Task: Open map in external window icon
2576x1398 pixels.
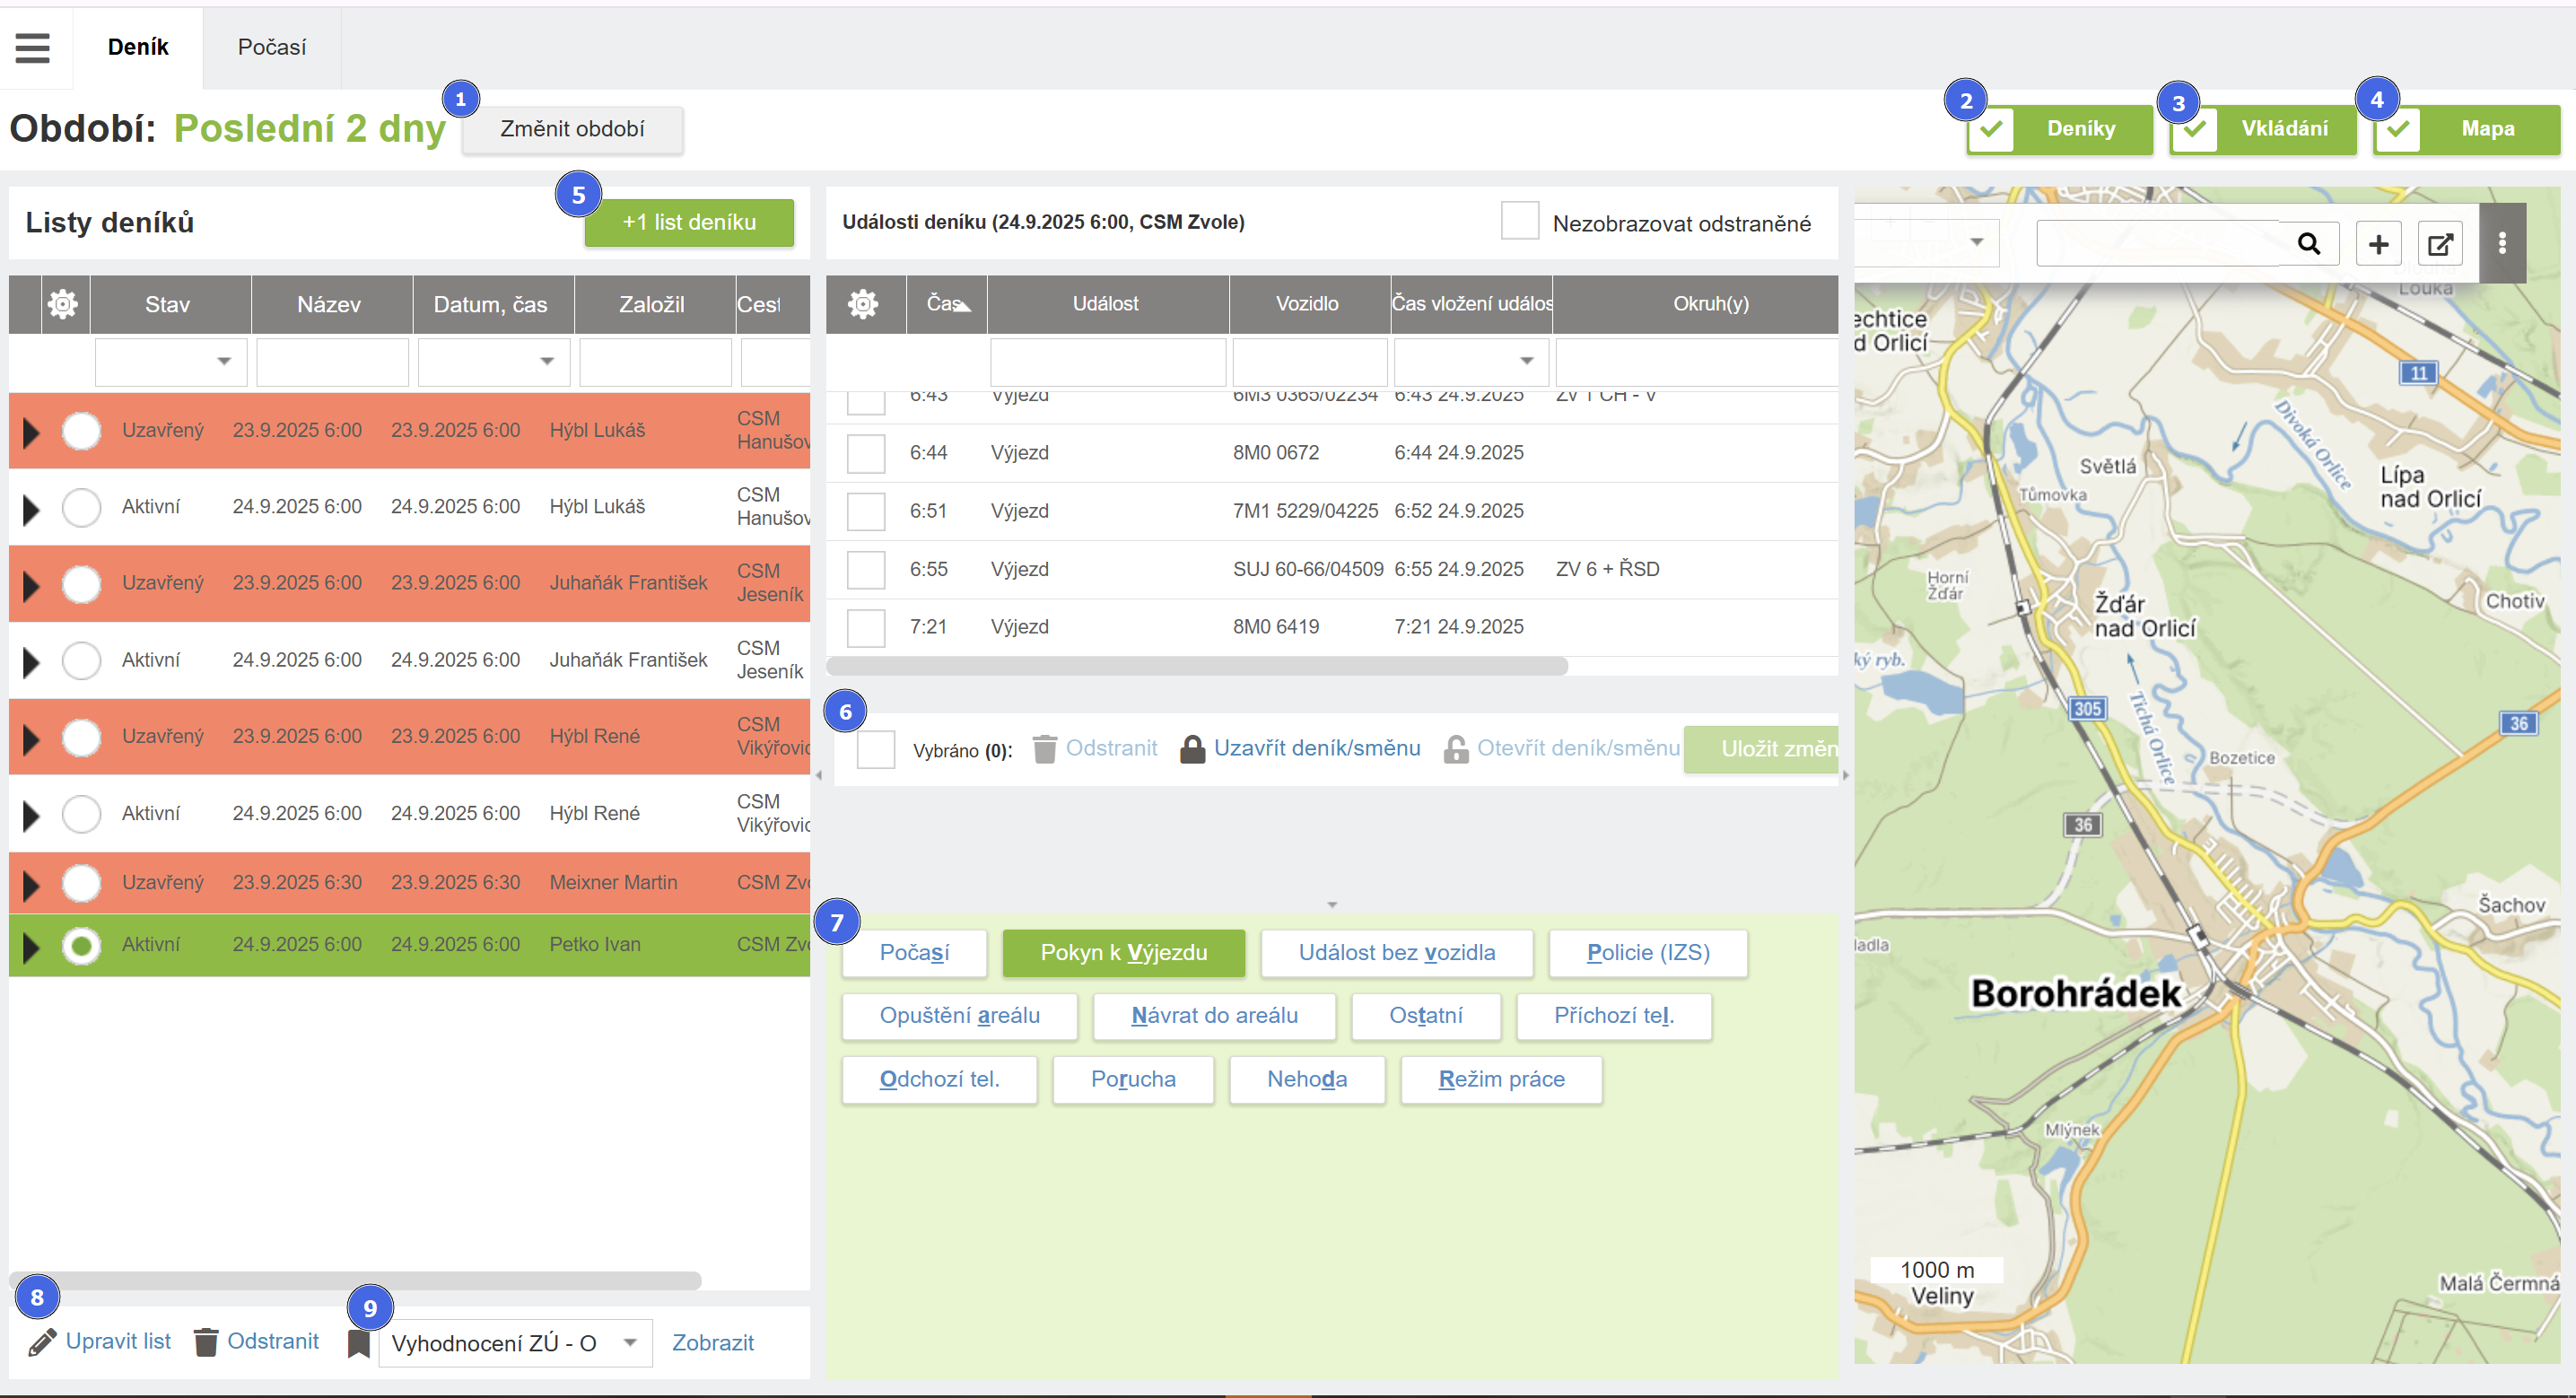Action: point(2440,244)
